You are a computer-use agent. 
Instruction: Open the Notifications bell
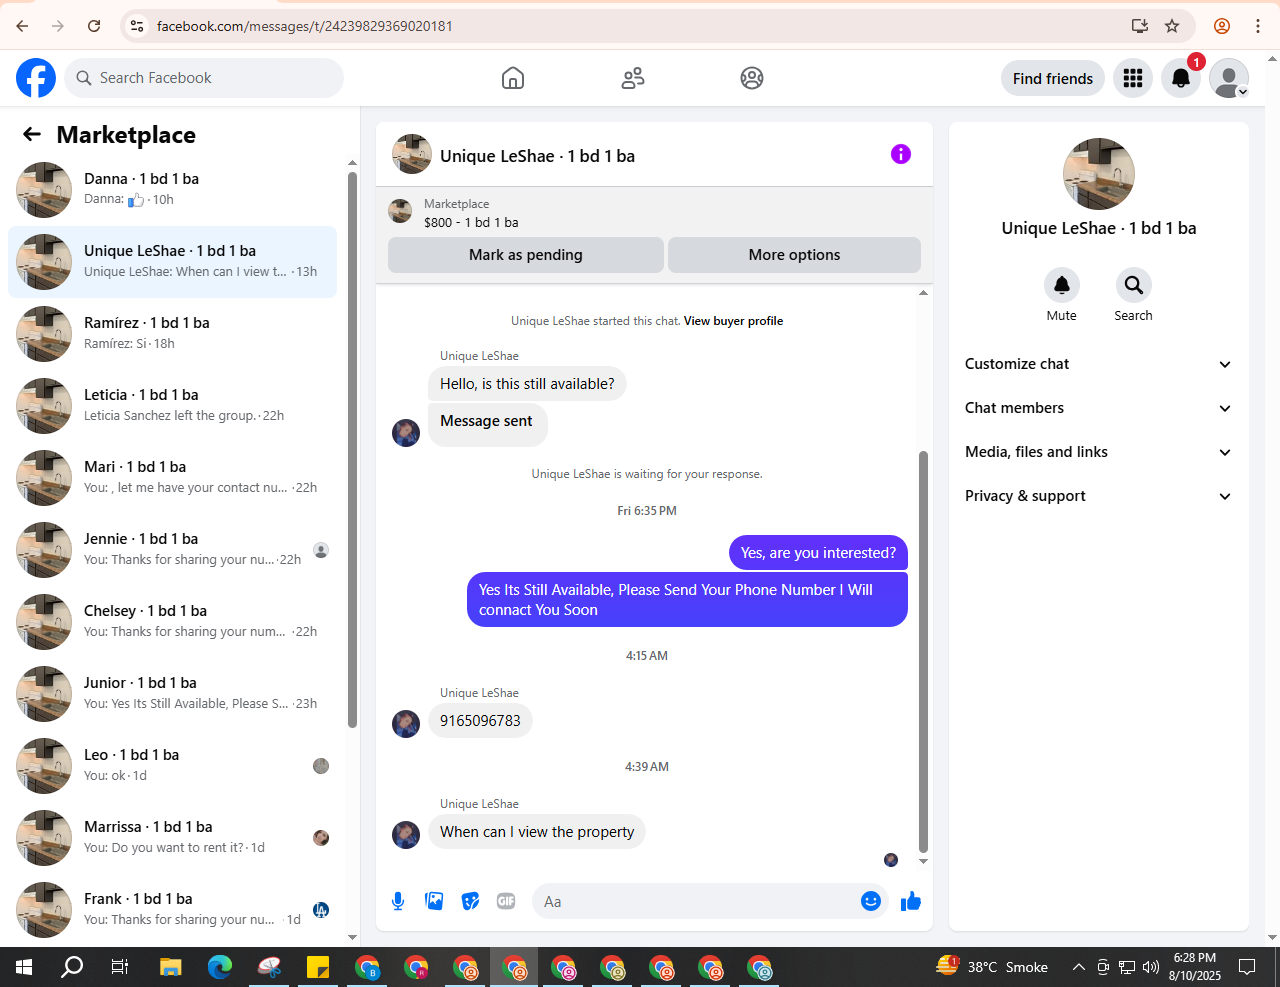(1181, 78)
